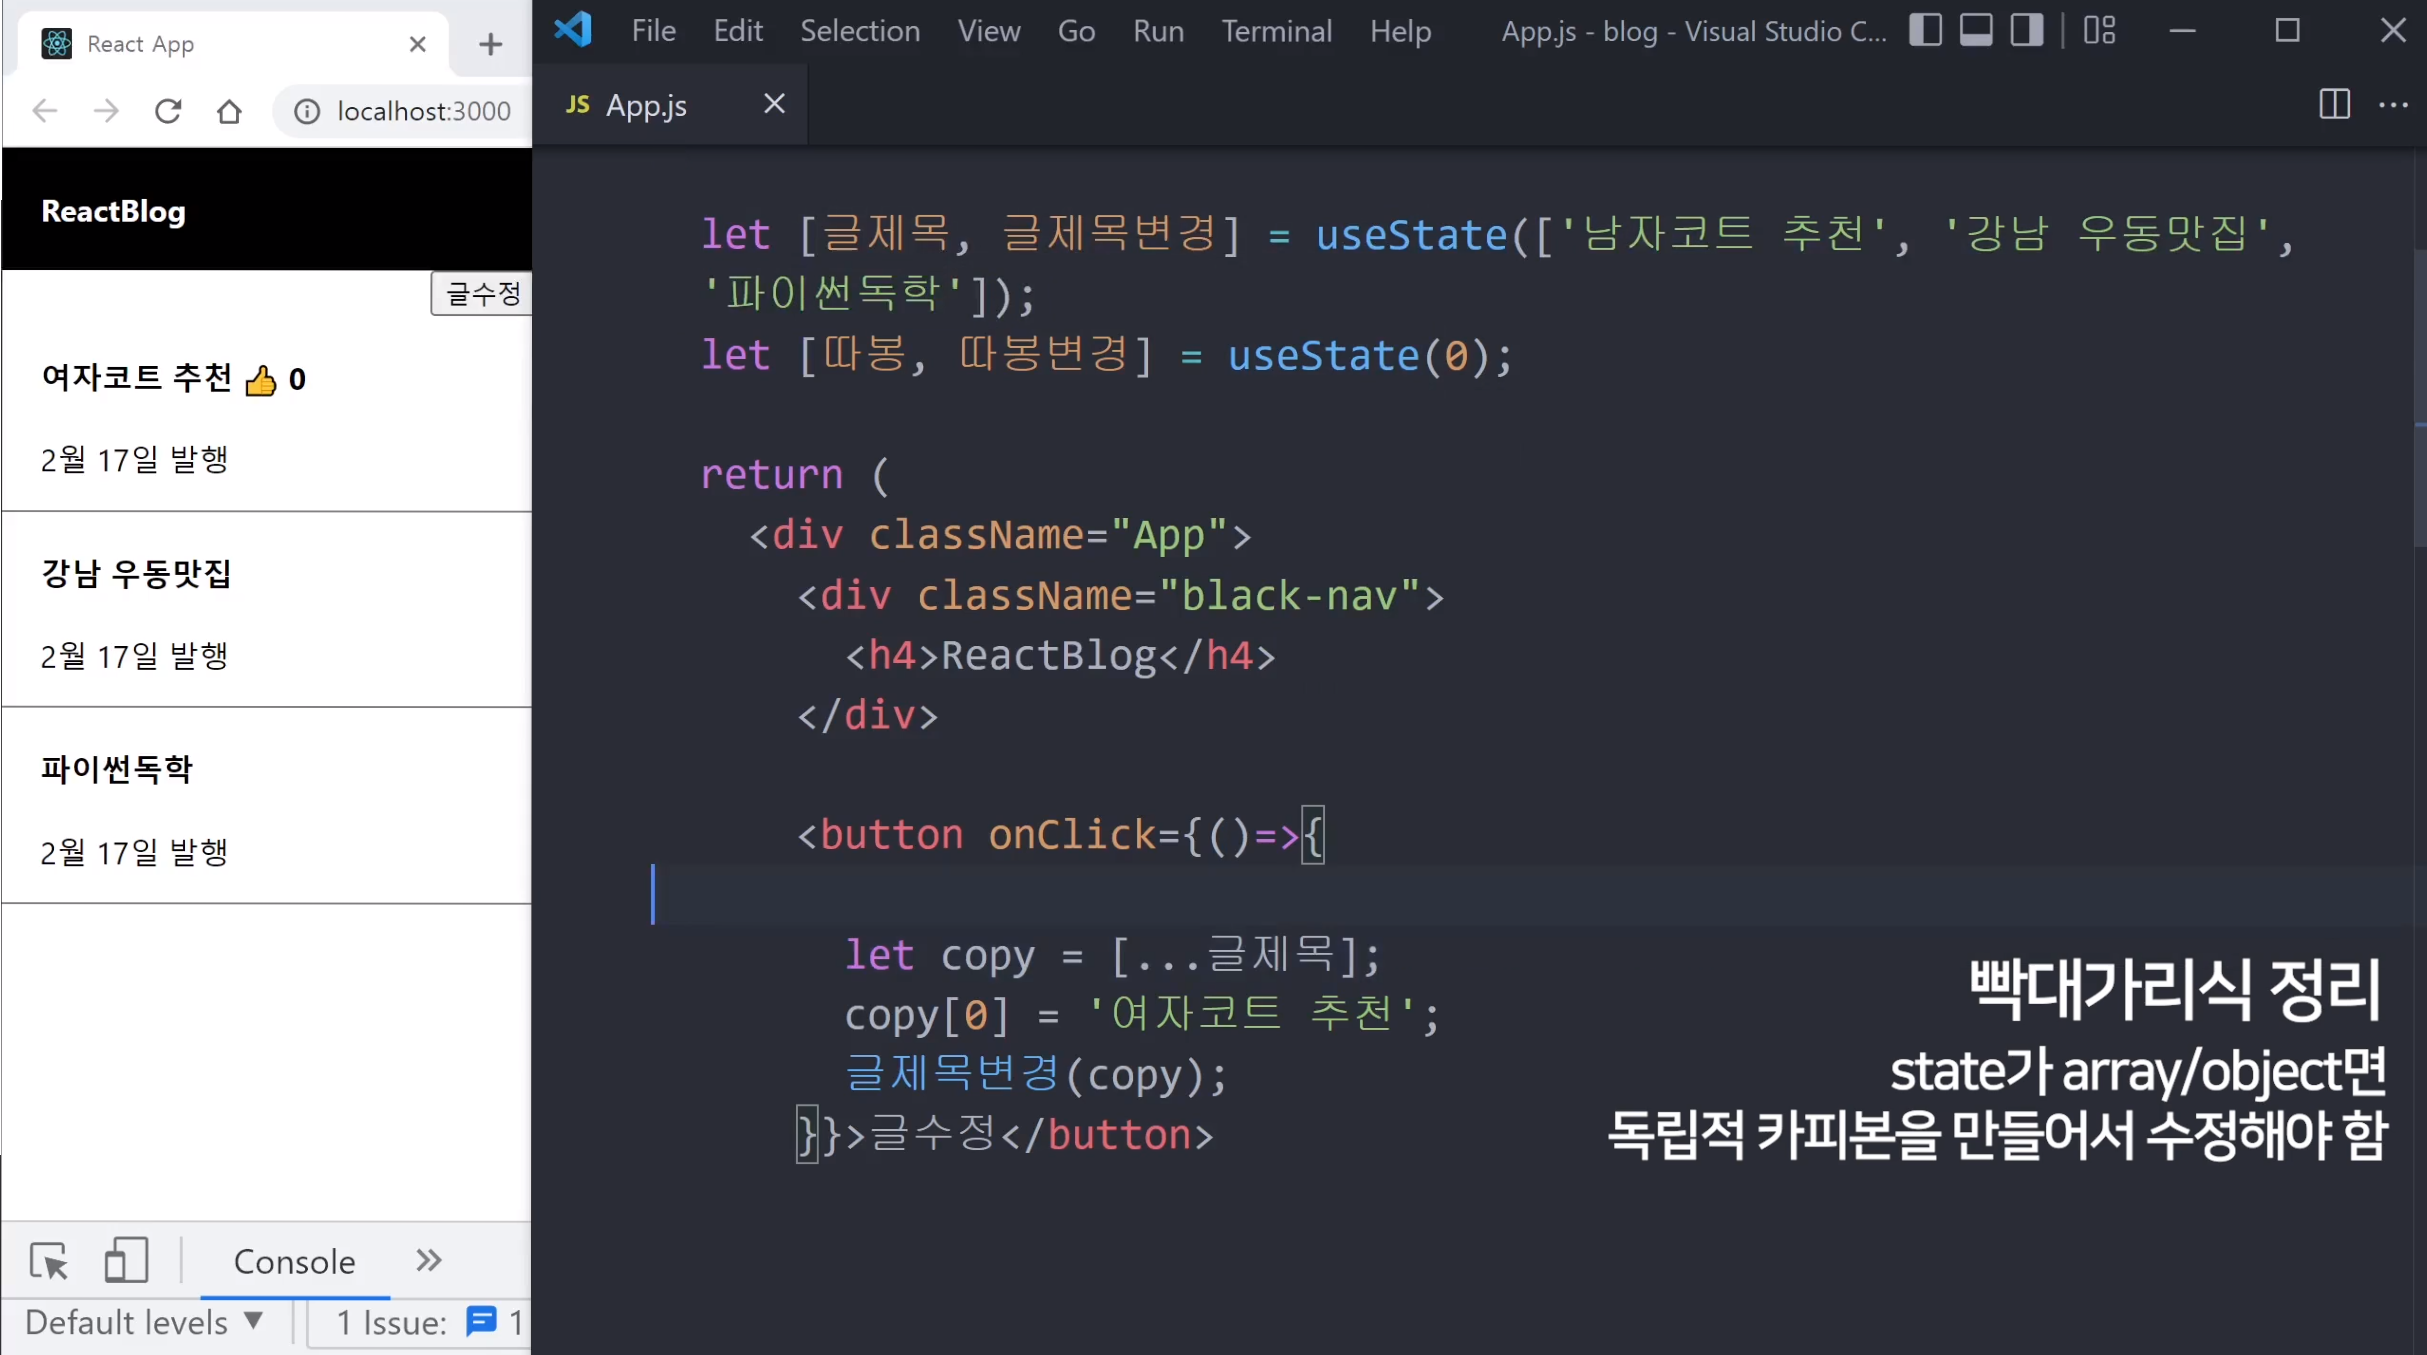Click the Split Editor Right icon
Image resolution: width=2427 pixels, height=1355 pixels.
[x=2334, y=104]
